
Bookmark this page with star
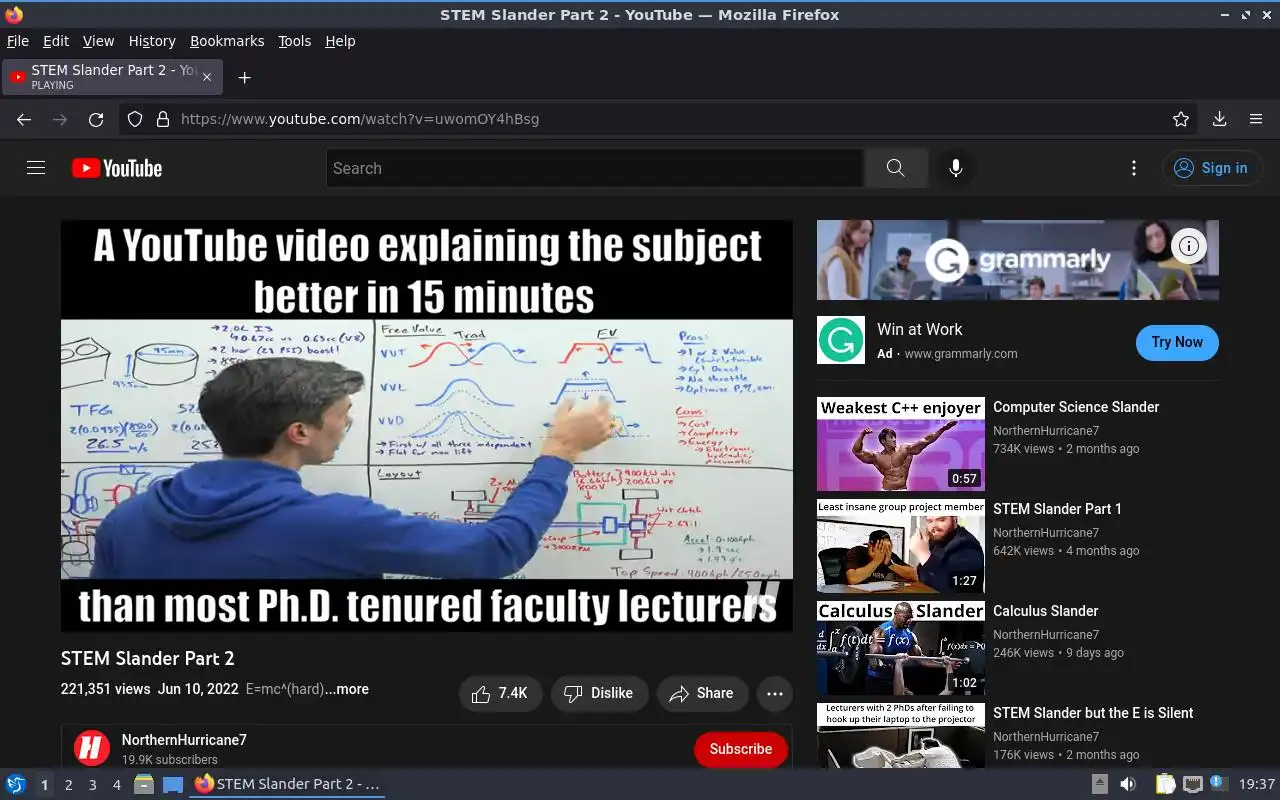[1181, 119]
